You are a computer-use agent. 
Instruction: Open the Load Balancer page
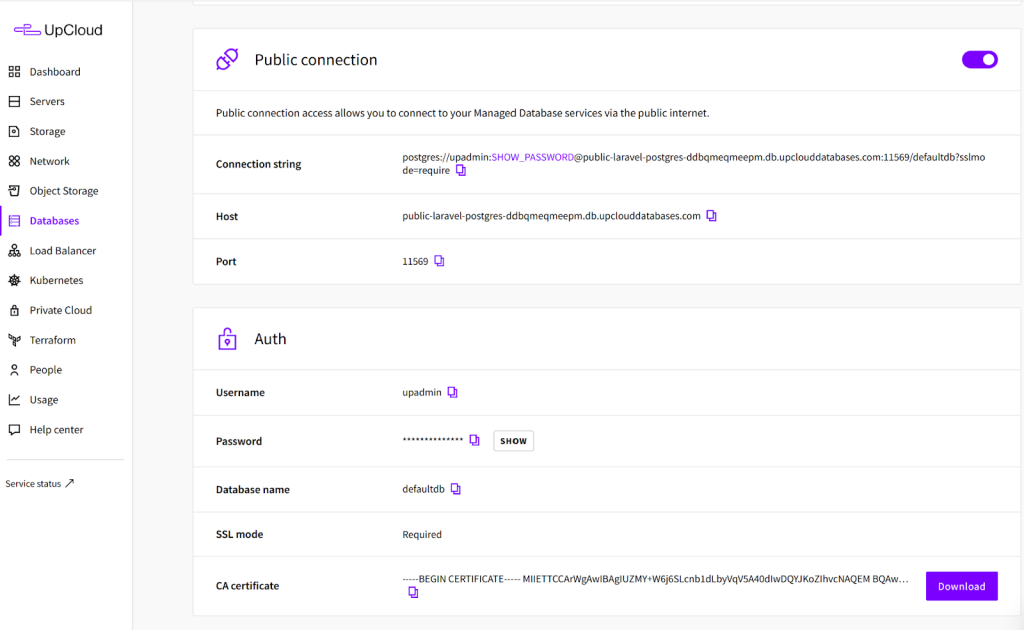[x=62, y=251]
